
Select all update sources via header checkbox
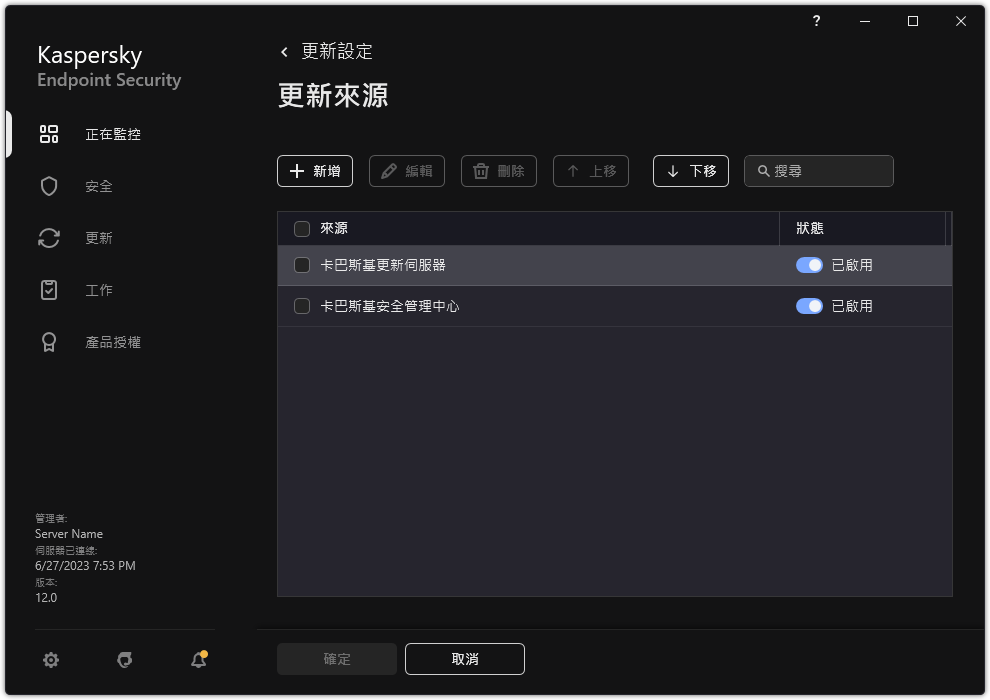[x=301, y=229]
